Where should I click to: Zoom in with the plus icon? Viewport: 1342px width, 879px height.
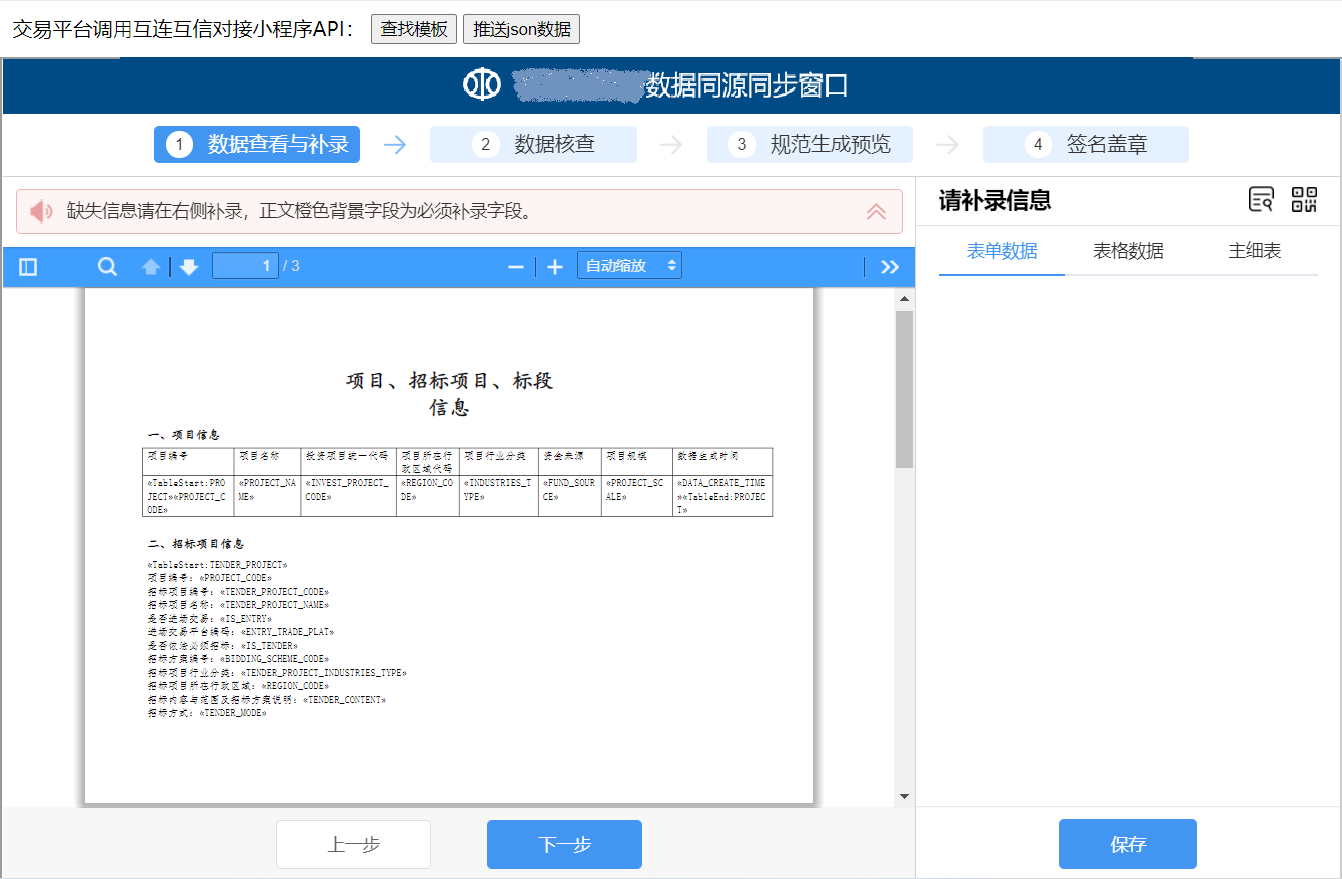coord(555,267)
